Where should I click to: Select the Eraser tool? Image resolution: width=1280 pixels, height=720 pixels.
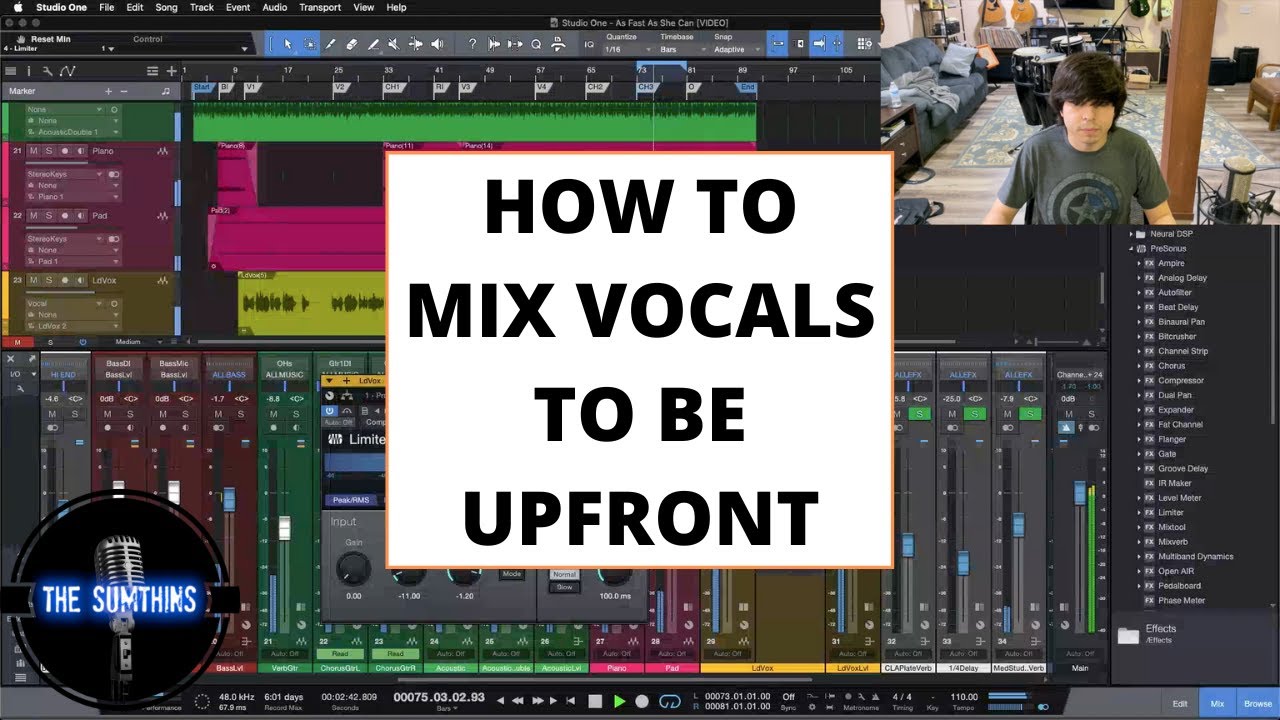(x=352, y=44)
